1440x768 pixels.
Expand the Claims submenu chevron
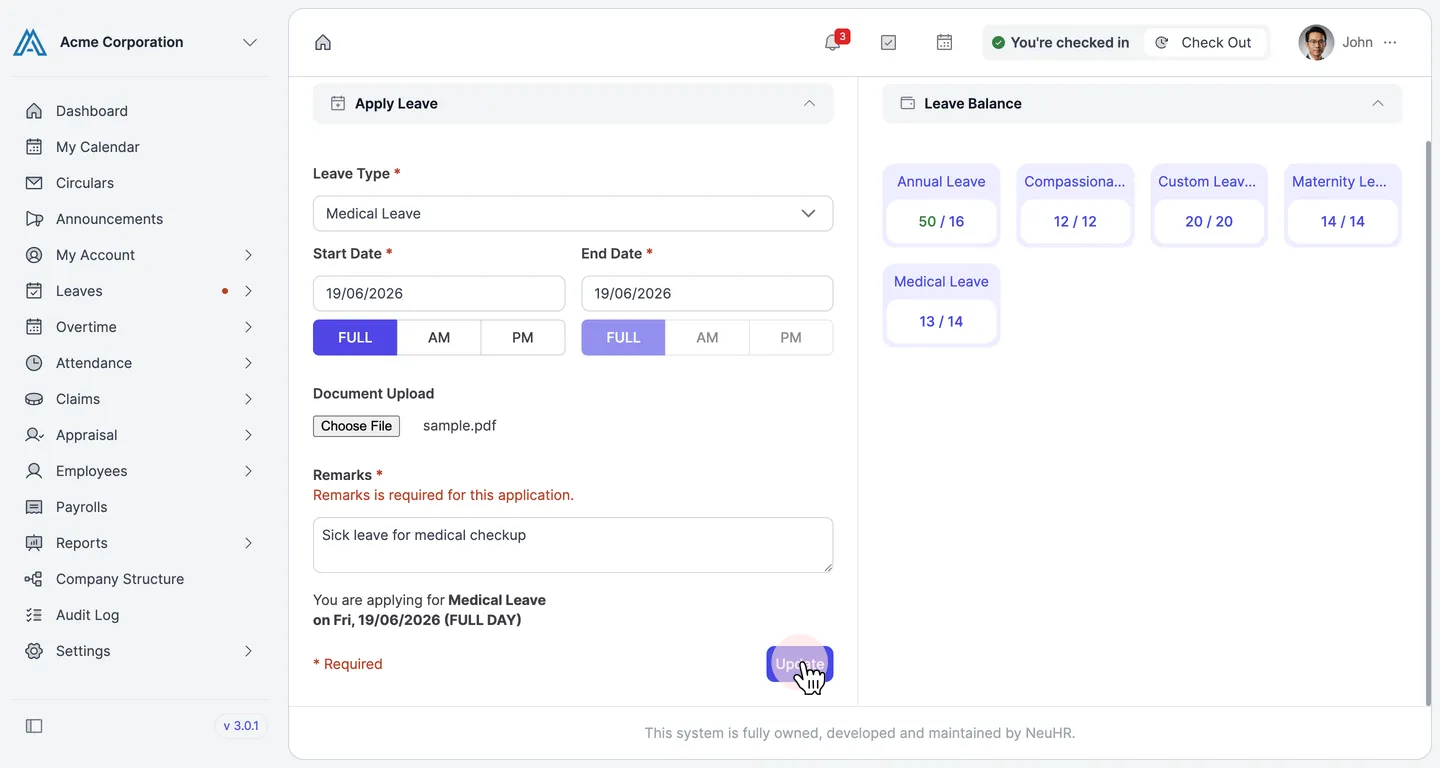coord(248,399)
